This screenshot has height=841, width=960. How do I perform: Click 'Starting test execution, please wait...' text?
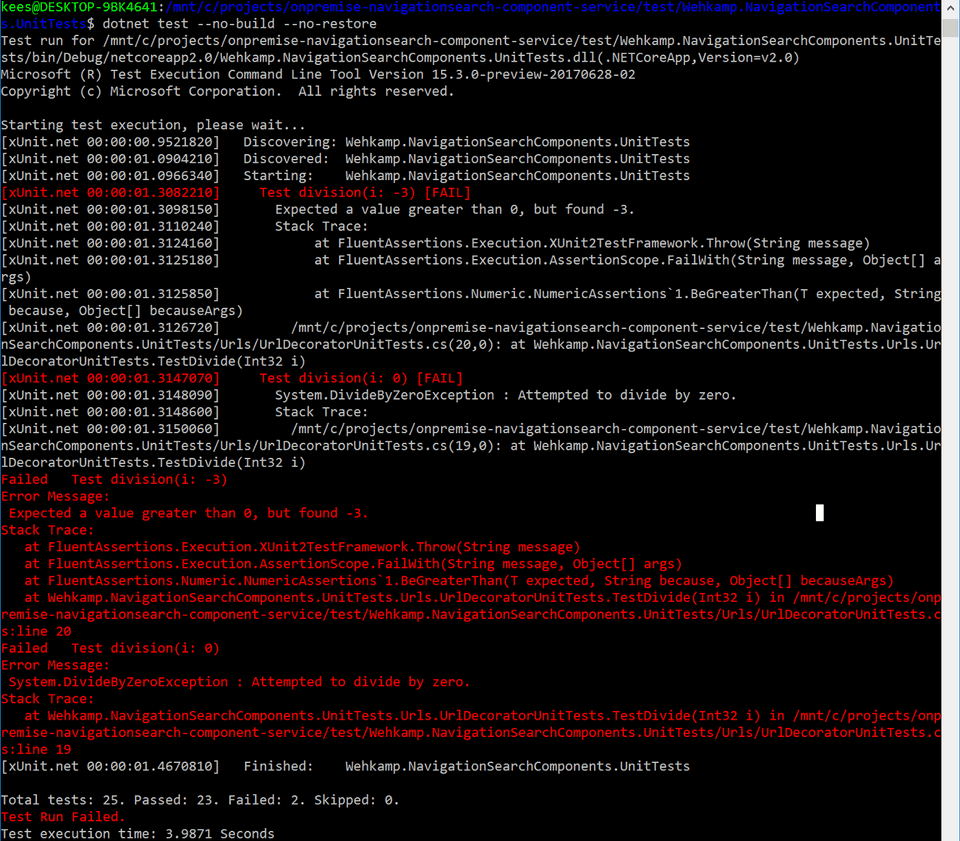pyautogui.click(x=153, y=125)
